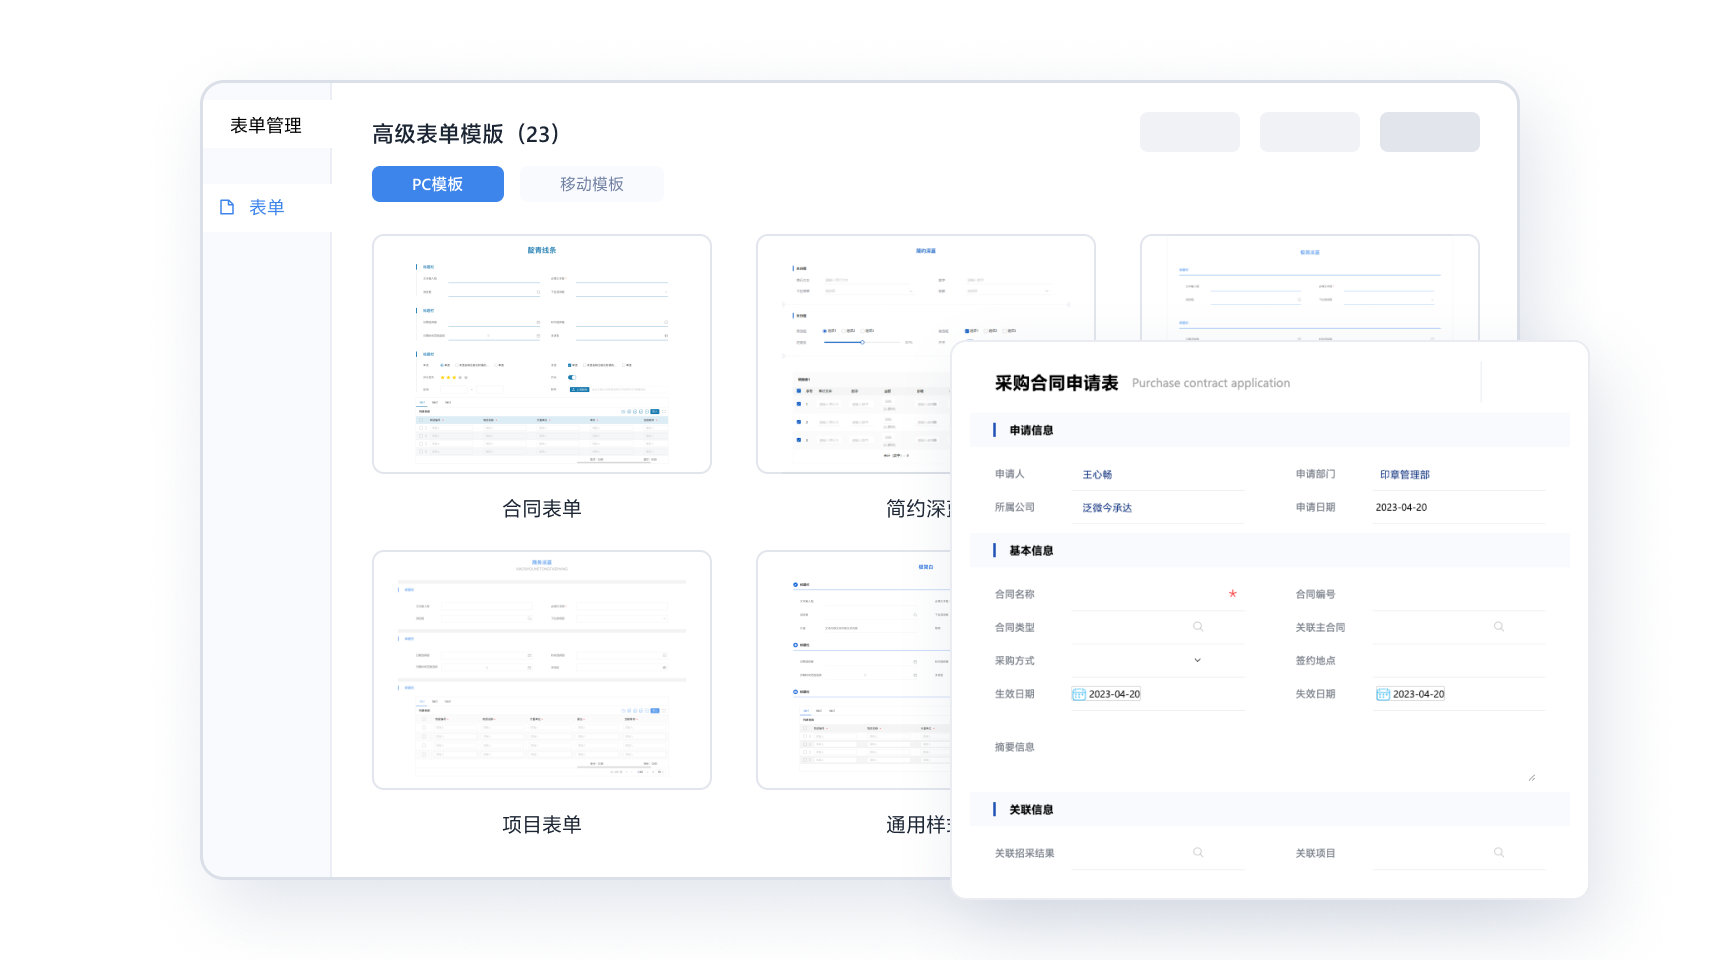Click the 印章管理部 department link

coord(1405,475)
